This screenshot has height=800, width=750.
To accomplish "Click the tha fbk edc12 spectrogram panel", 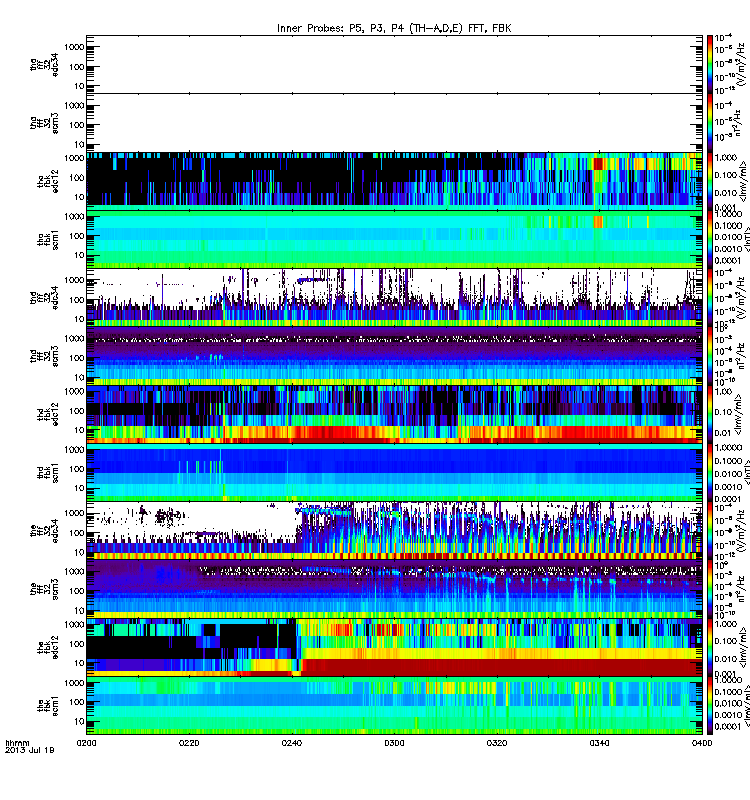I will click(394, 181).
